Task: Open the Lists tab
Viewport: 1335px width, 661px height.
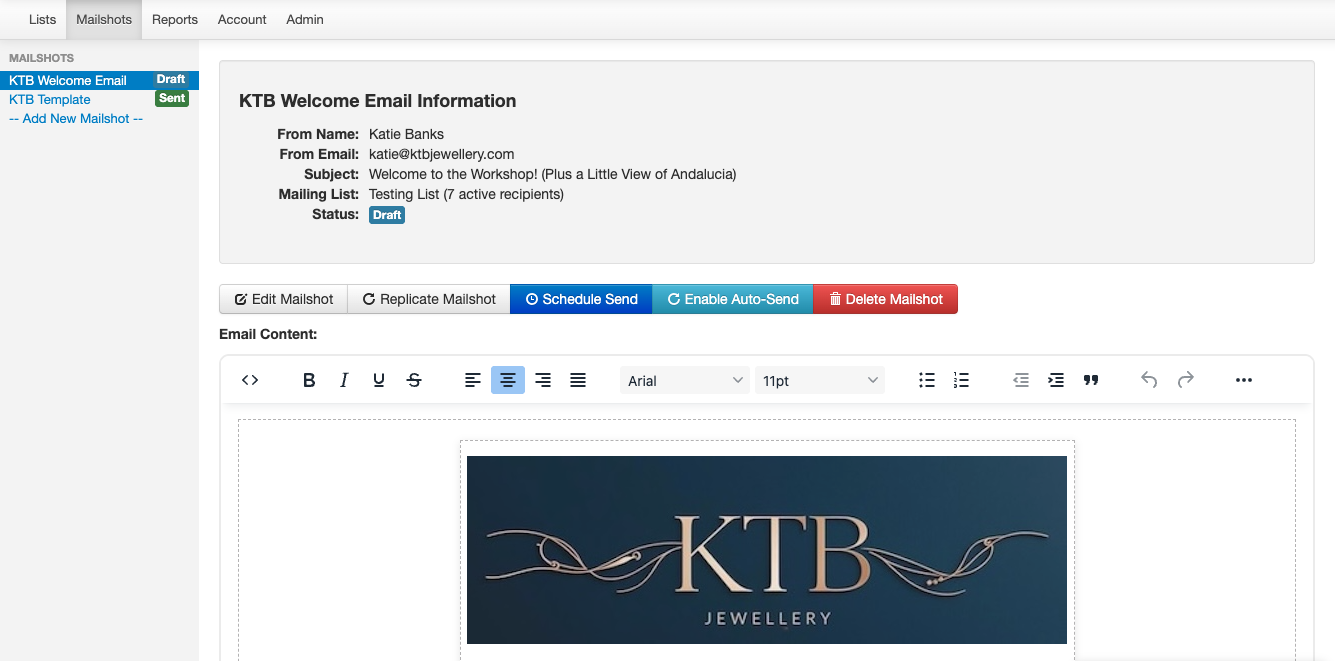Action: point(43,19)
